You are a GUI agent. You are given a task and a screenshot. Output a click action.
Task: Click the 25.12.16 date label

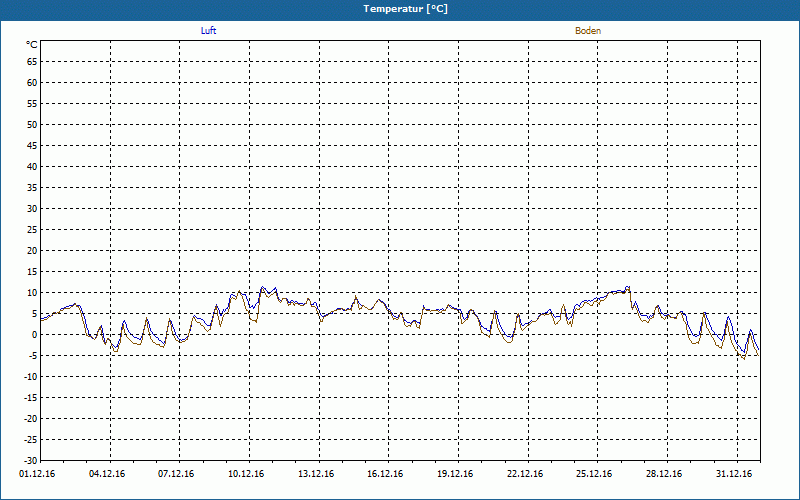click(x=595, y=474)
